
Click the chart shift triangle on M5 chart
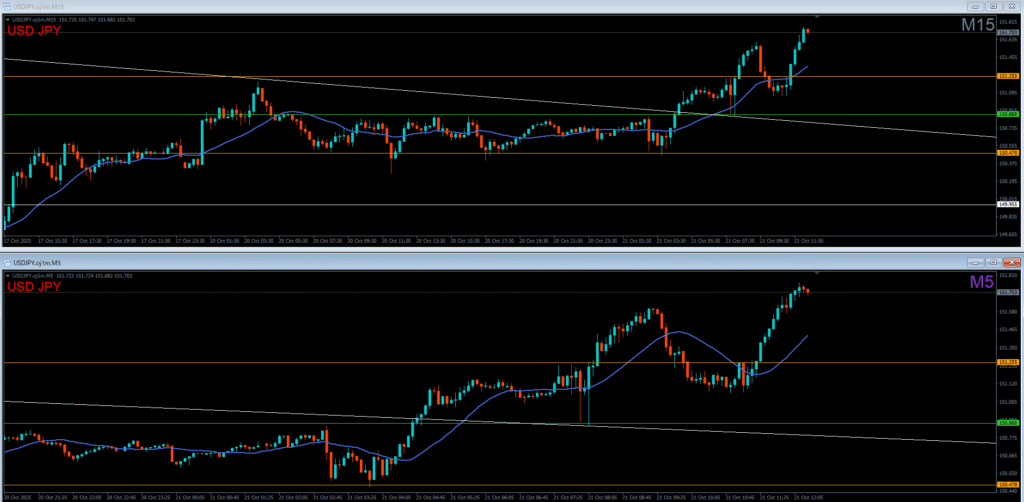click(818, 273)
